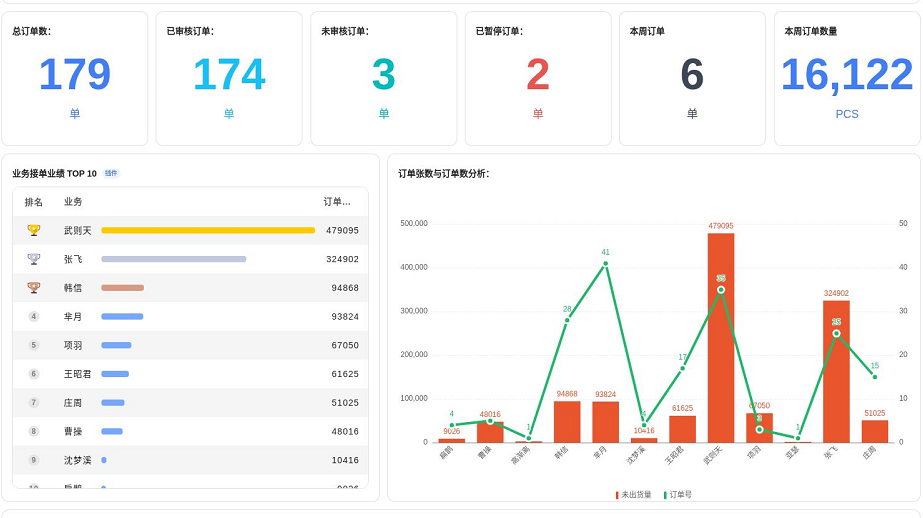Click the chart bar labeled 61625
The height and width of the screenshot is (518, 923).
[x=682, y=429]
